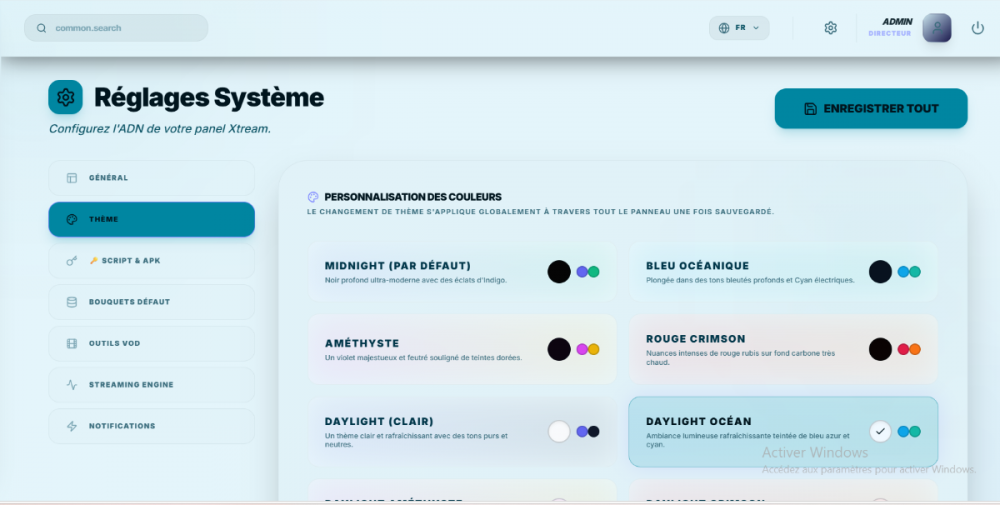Open the FR language dropdown
The width and height of the screenshot is (1000, 505).
point(740,28)
